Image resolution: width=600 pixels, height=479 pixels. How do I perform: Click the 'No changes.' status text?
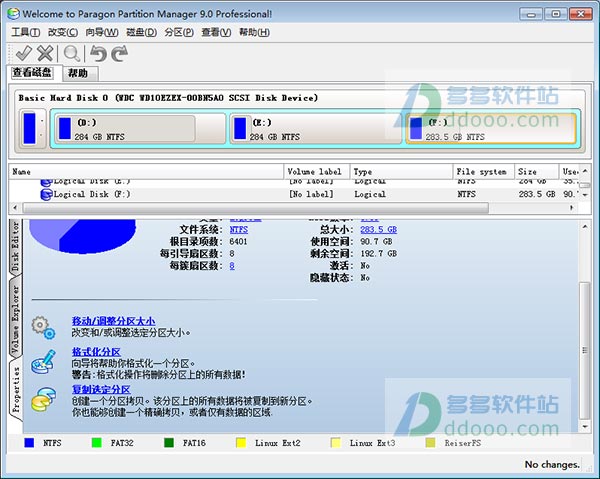(x=552, y=465)
